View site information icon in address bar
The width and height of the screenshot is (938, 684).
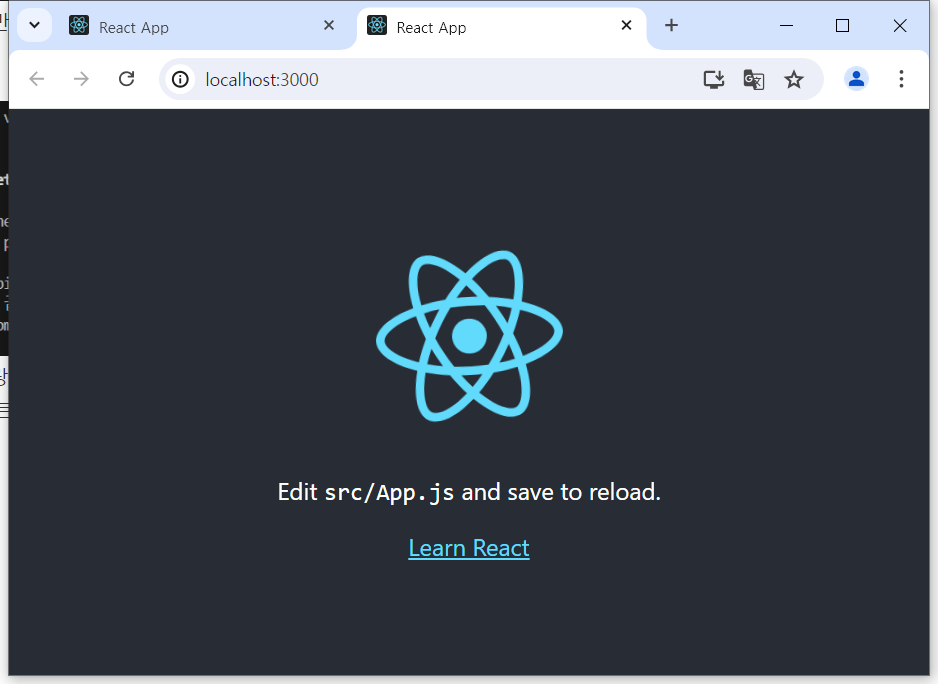(x=180, y=80)
